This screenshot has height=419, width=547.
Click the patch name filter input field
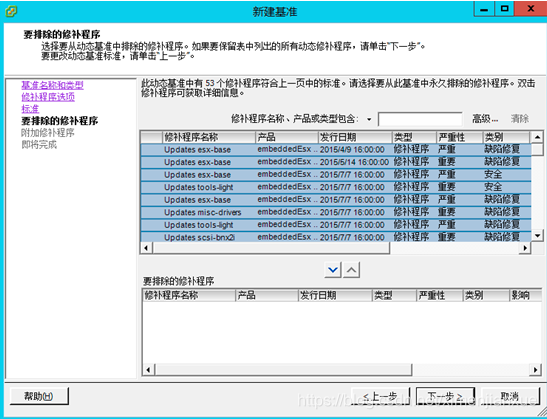pos(420,119)
